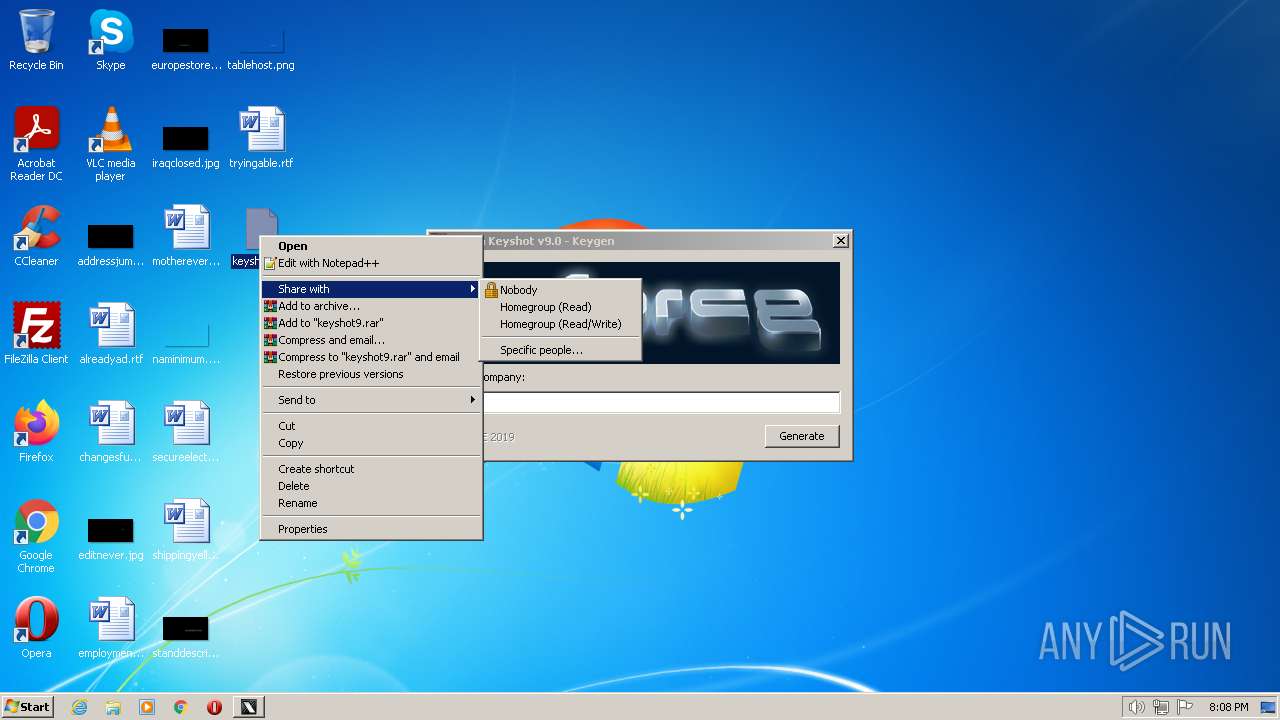This screenshot has width=1280, height=720.
Task: Click Copy in the context menu
Action: pyautogui.click(x=371, y=443)
